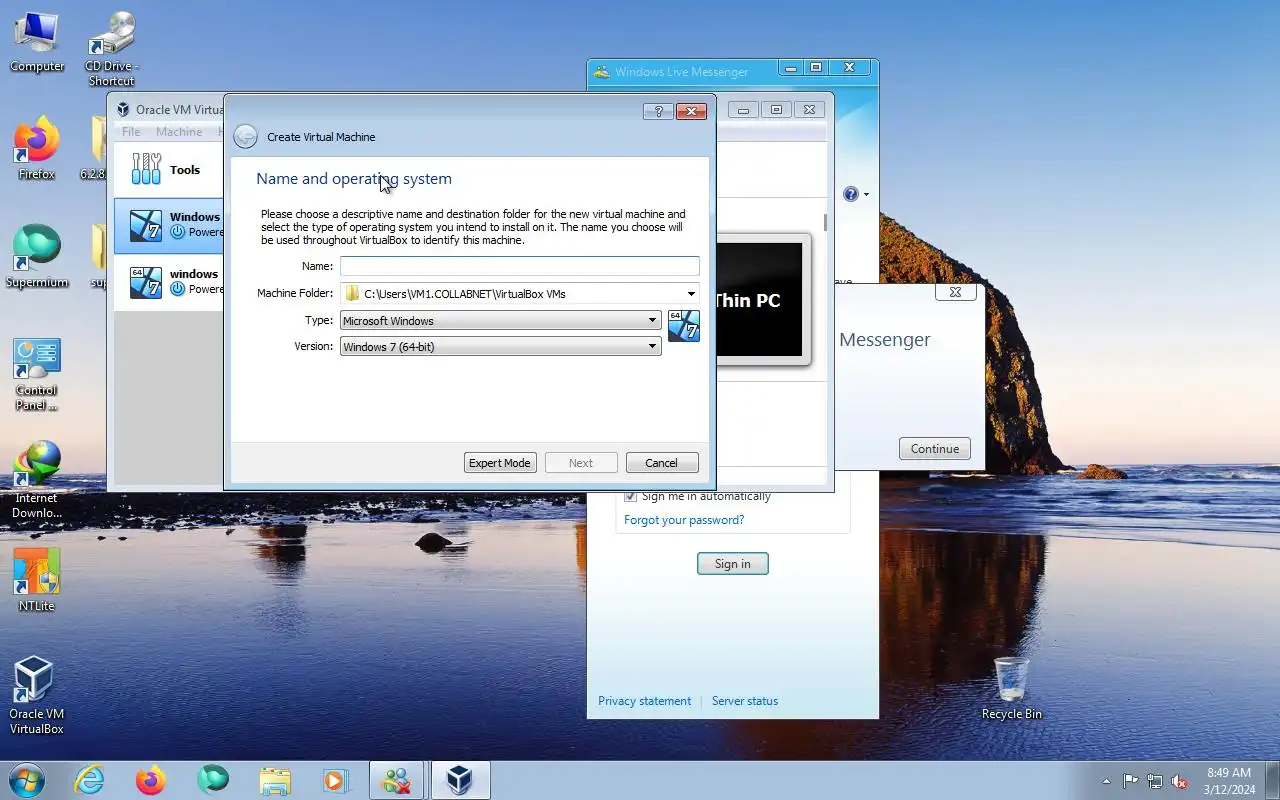Open the Action Center flag icon
Image resolution: width=1280 pixels, height=800 pixels.
coord(1130,781)
